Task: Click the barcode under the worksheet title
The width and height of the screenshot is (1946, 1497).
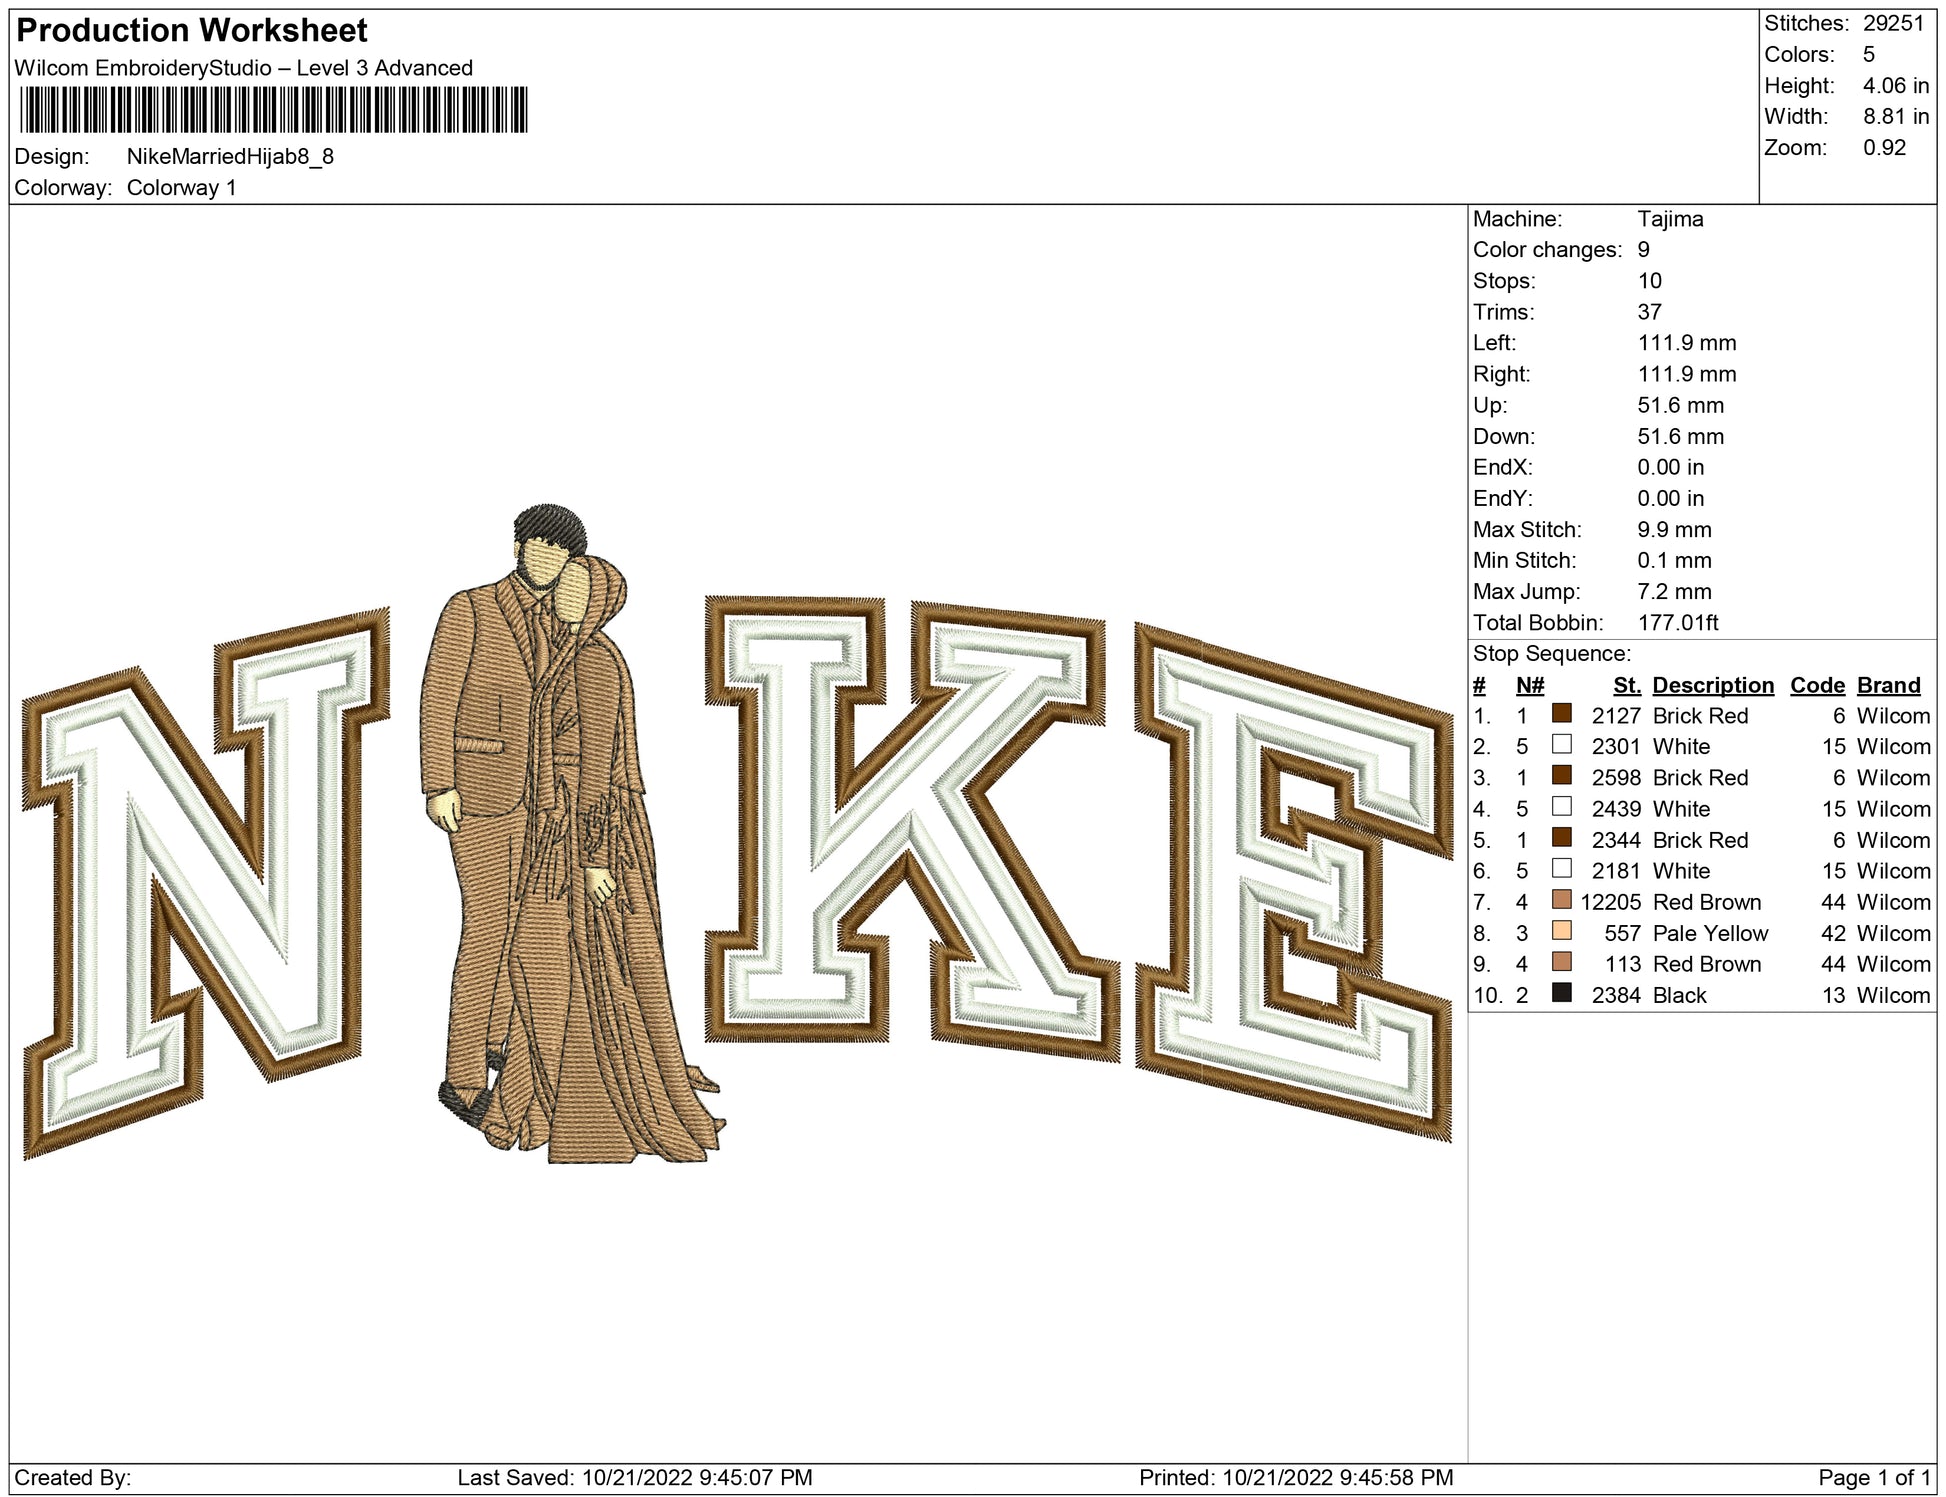Action: 273,110
